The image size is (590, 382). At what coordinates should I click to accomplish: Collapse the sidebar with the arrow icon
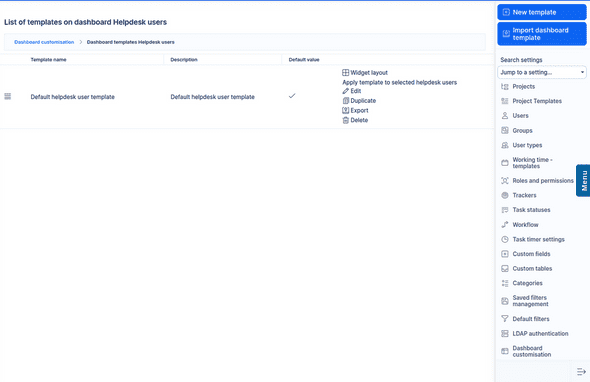tap(581, 372)
